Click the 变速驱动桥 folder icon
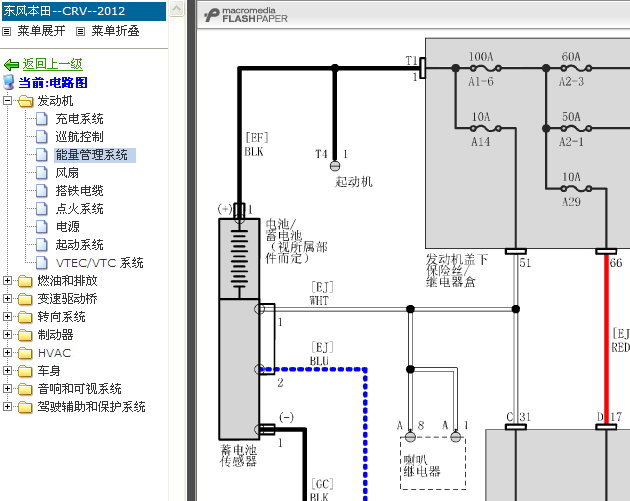Image resolution: width=630 pixels, height=501 pixels. click(x=25, y=299)
